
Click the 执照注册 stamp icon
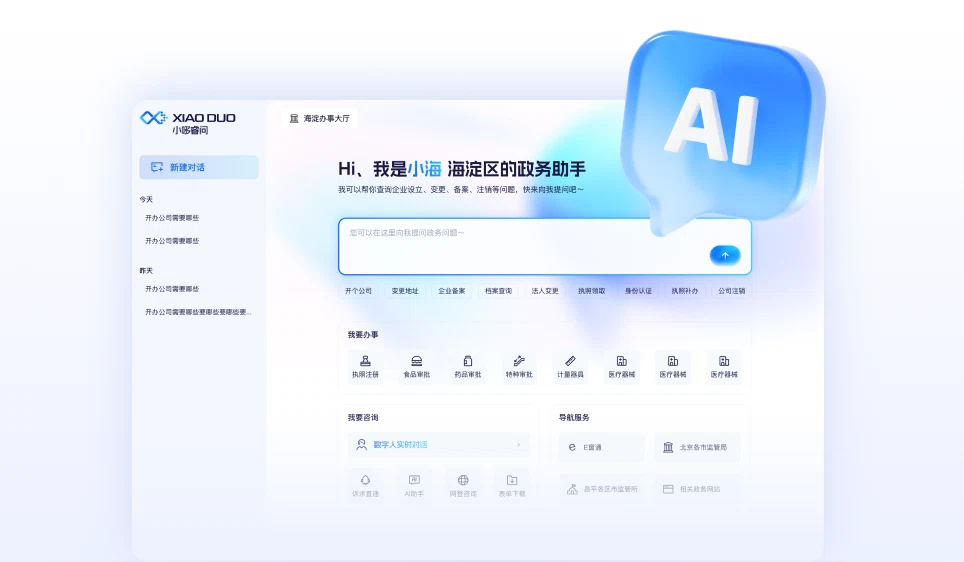point(365,361)
